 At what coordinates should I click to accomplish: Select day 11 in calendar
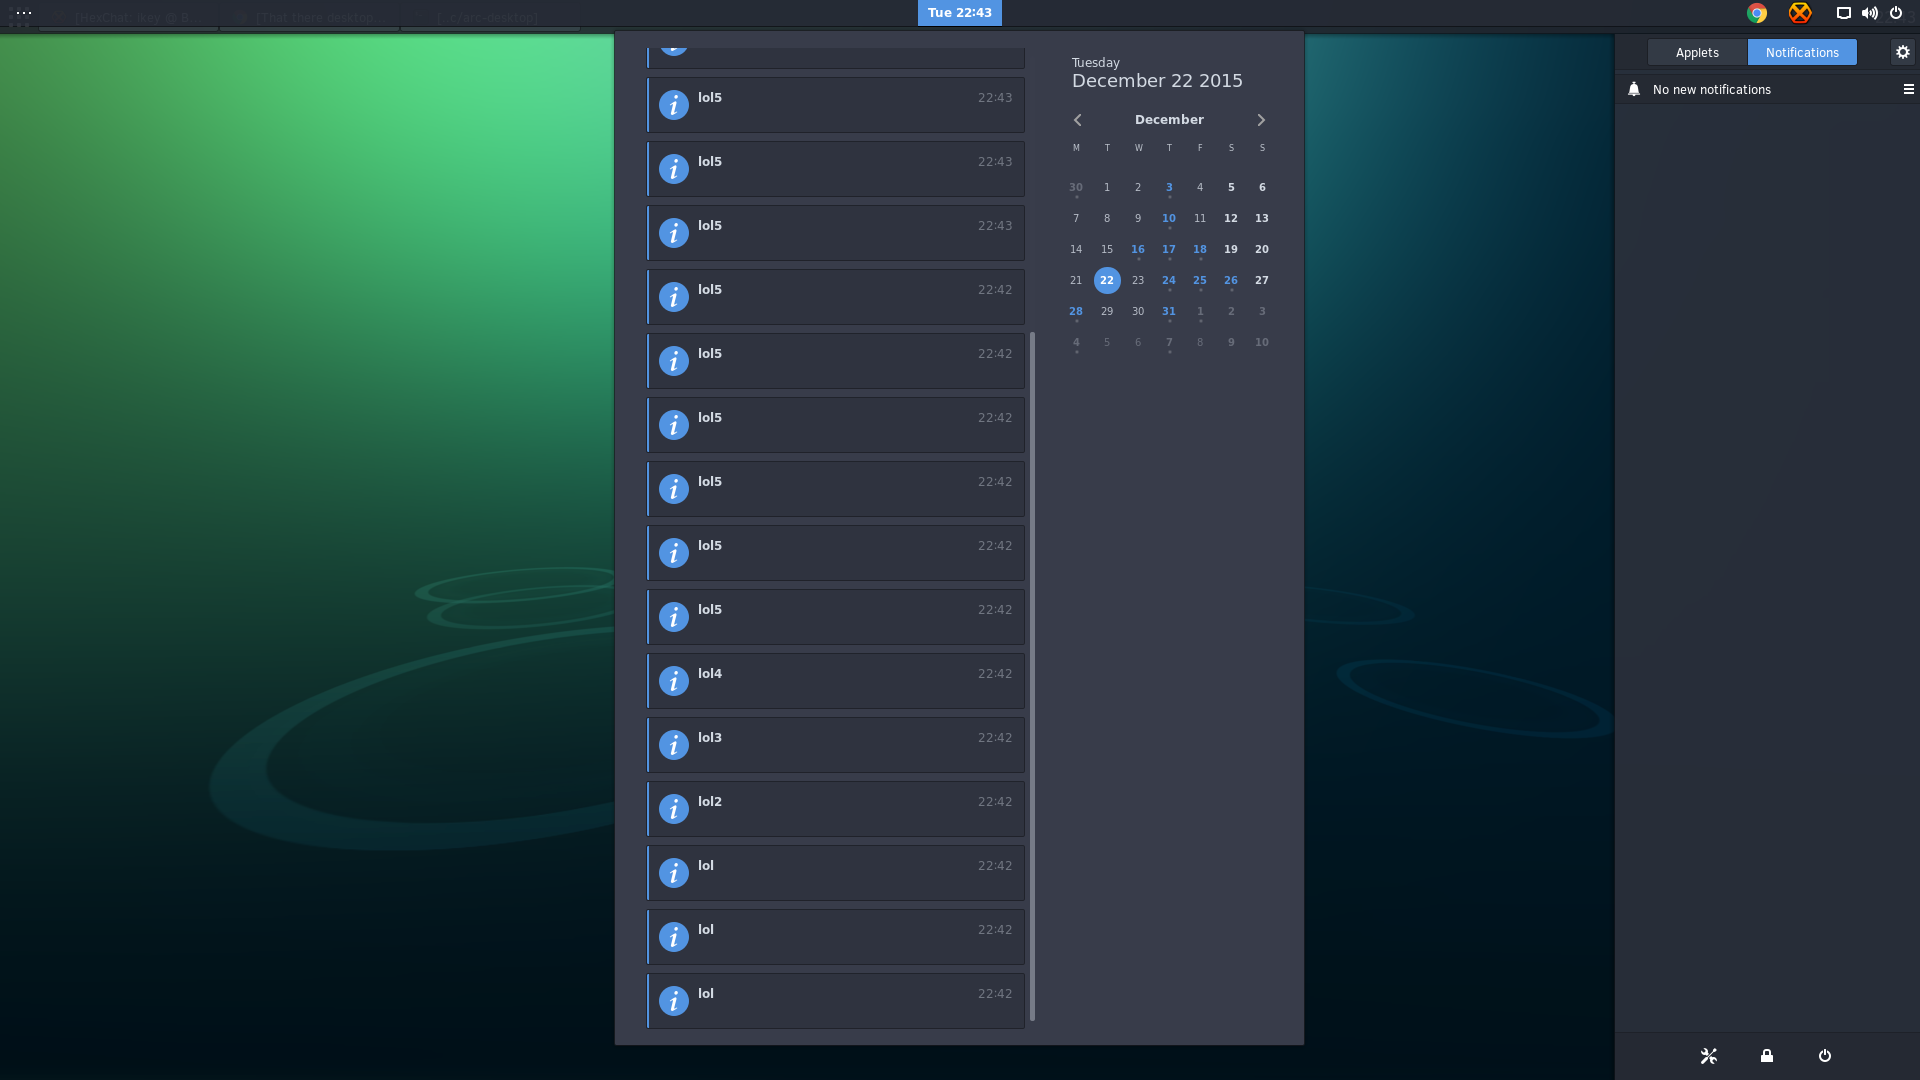(1200, 218)
